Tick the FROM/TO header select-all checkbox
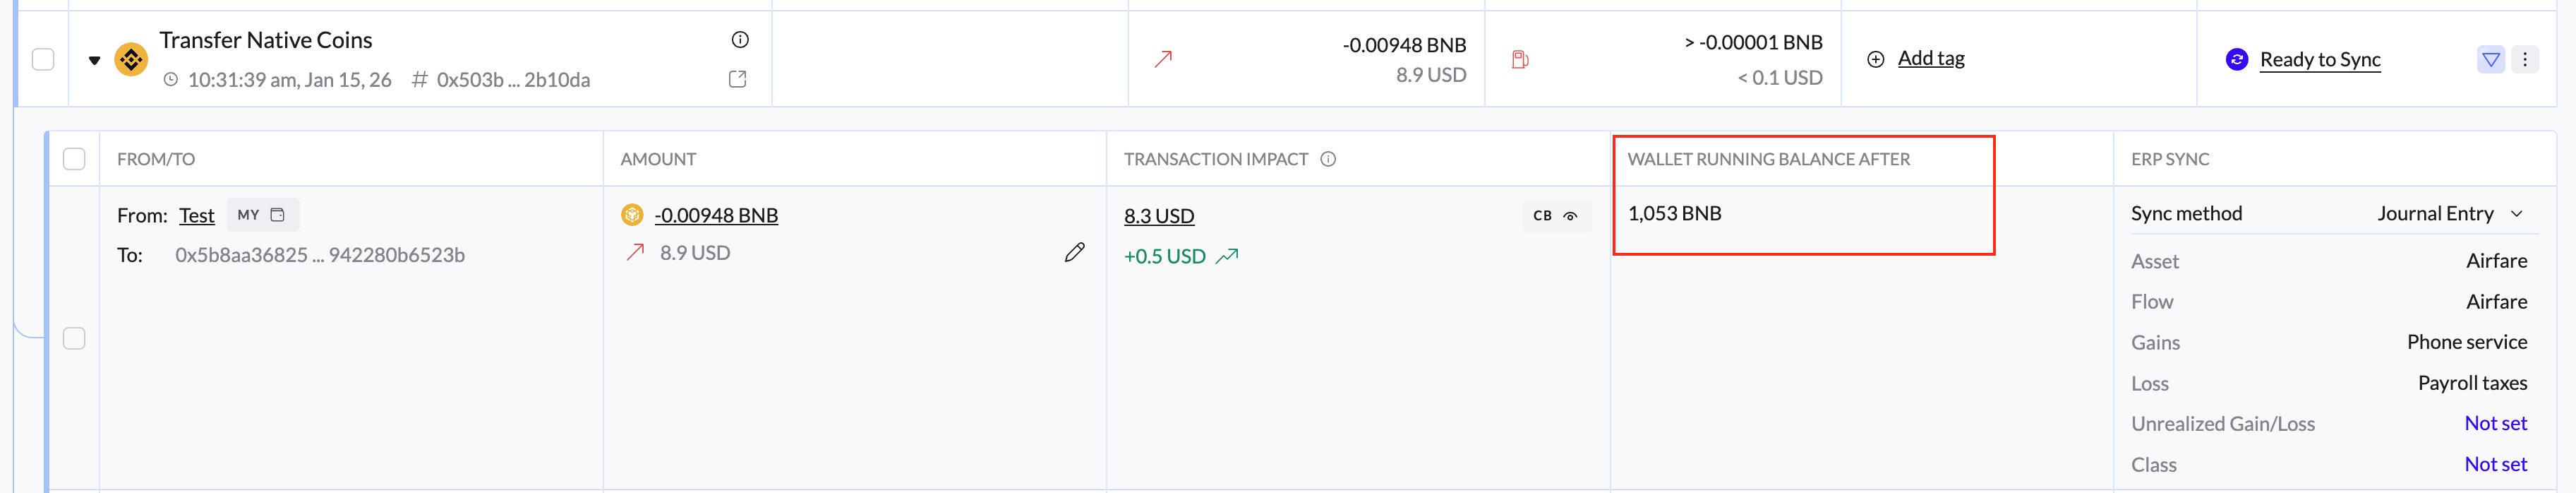 tap(74, 159)
